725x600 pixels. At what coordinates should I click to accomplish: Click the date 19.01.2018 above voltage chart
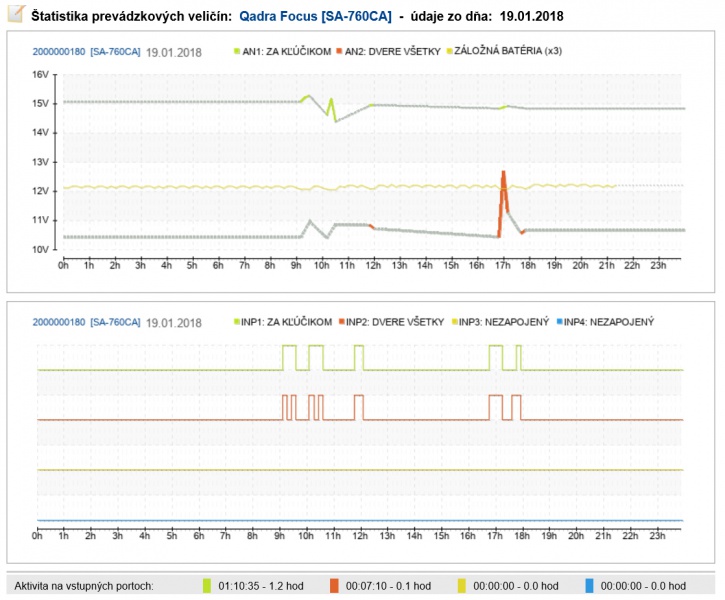tap(174, 52)
